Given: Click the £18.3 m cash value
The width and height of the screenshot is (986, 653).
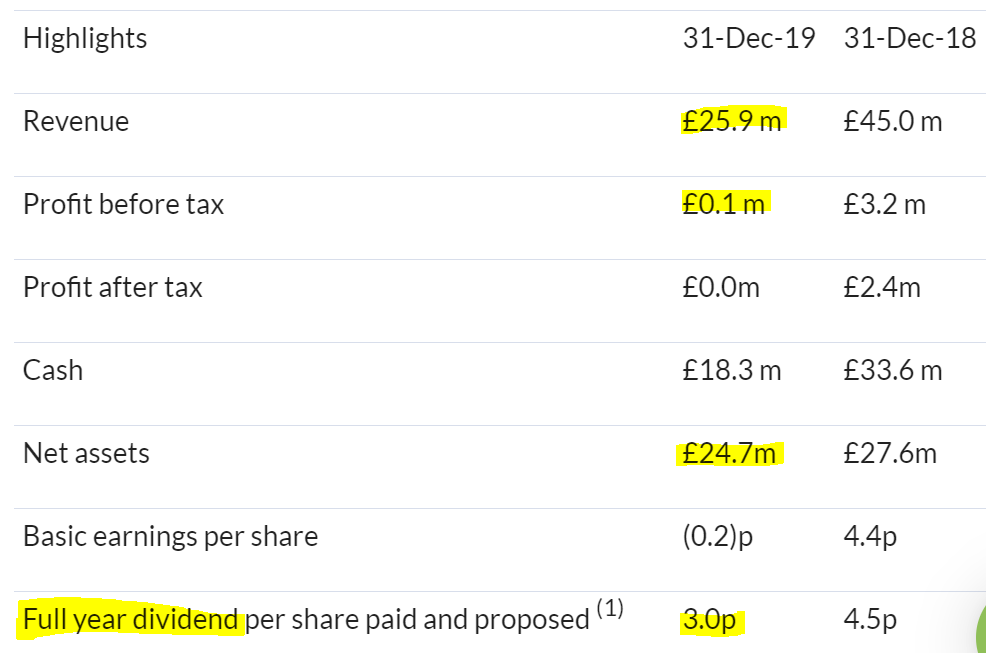Looking at the screenshot, I should tap(732, 371).
